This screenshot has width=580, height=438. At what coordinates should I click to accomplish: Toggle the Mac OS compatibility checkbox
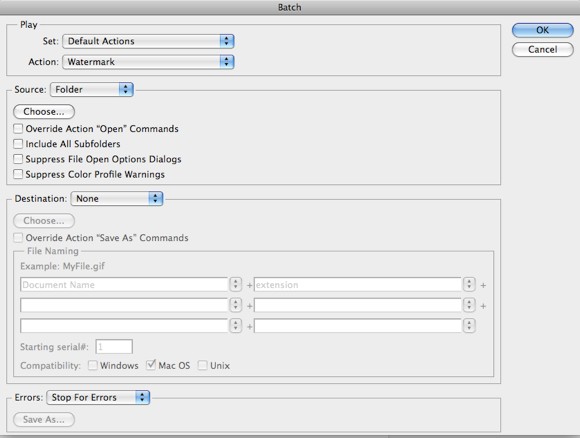pos(151,365)
